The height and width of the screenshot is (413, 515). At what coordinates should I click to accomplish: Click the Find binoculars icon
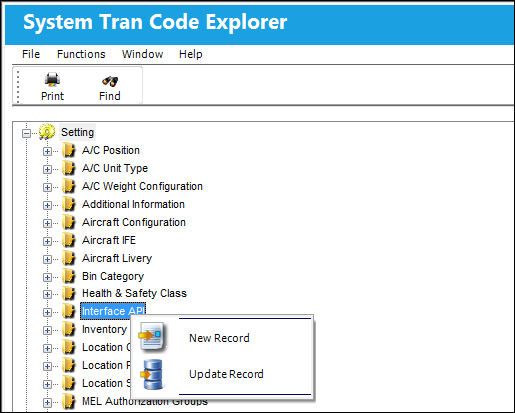click(110, 81)
